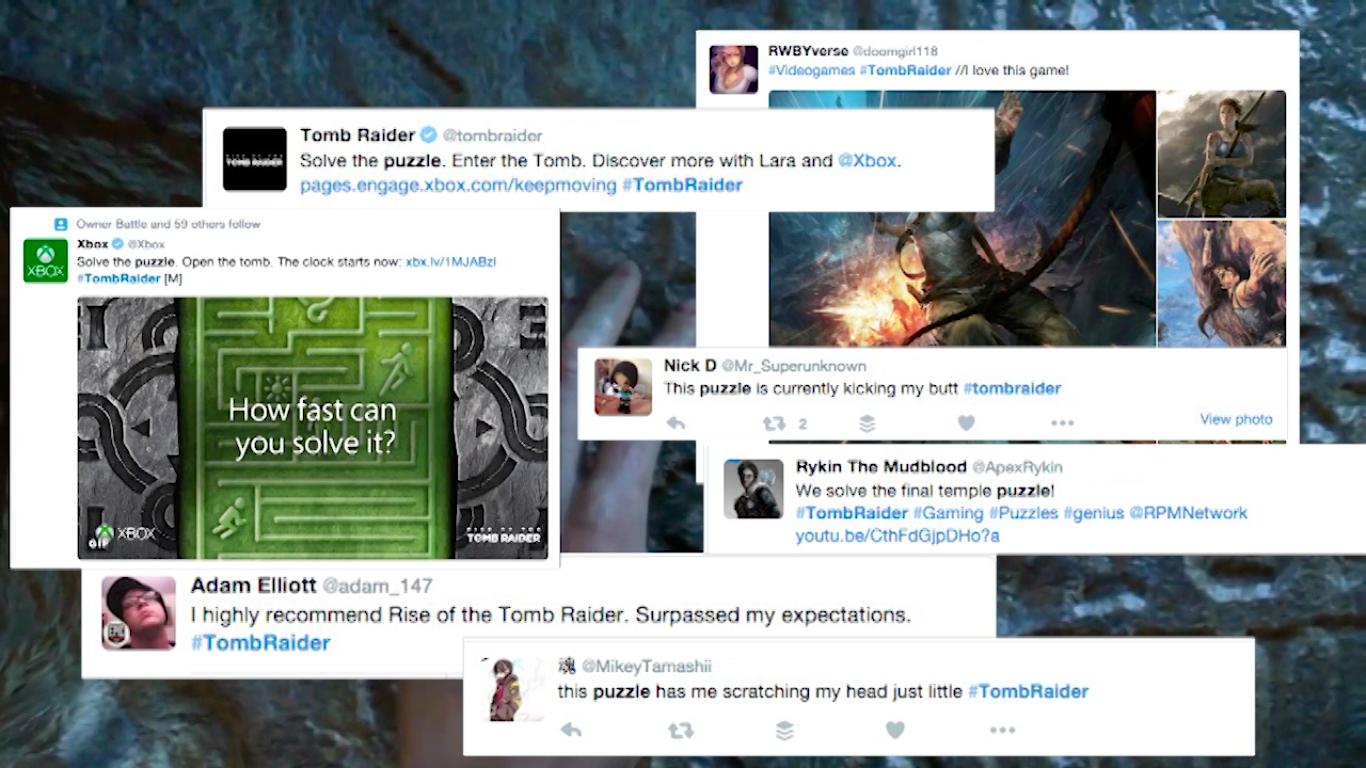The width and height of the screenshot is (1366, 768).
Task: Click the '@doomgirl118' handle
Action: click(895, 51)
